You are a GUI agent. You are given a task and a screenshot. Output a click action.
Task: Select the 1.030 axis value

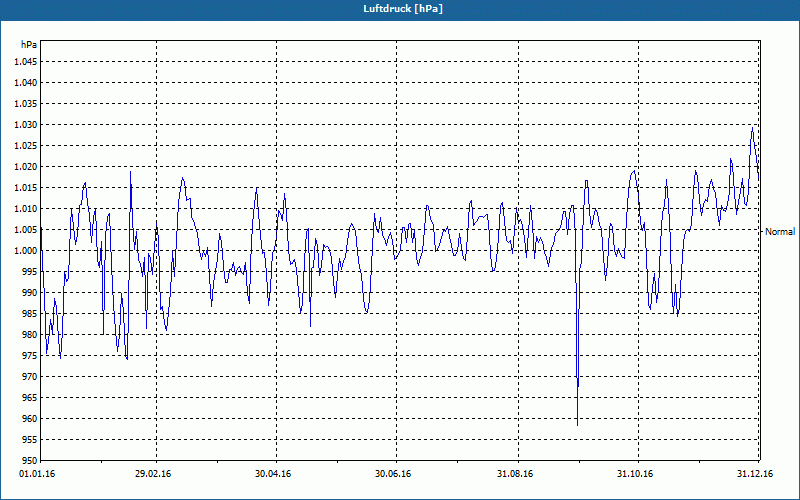click(26, 124)
